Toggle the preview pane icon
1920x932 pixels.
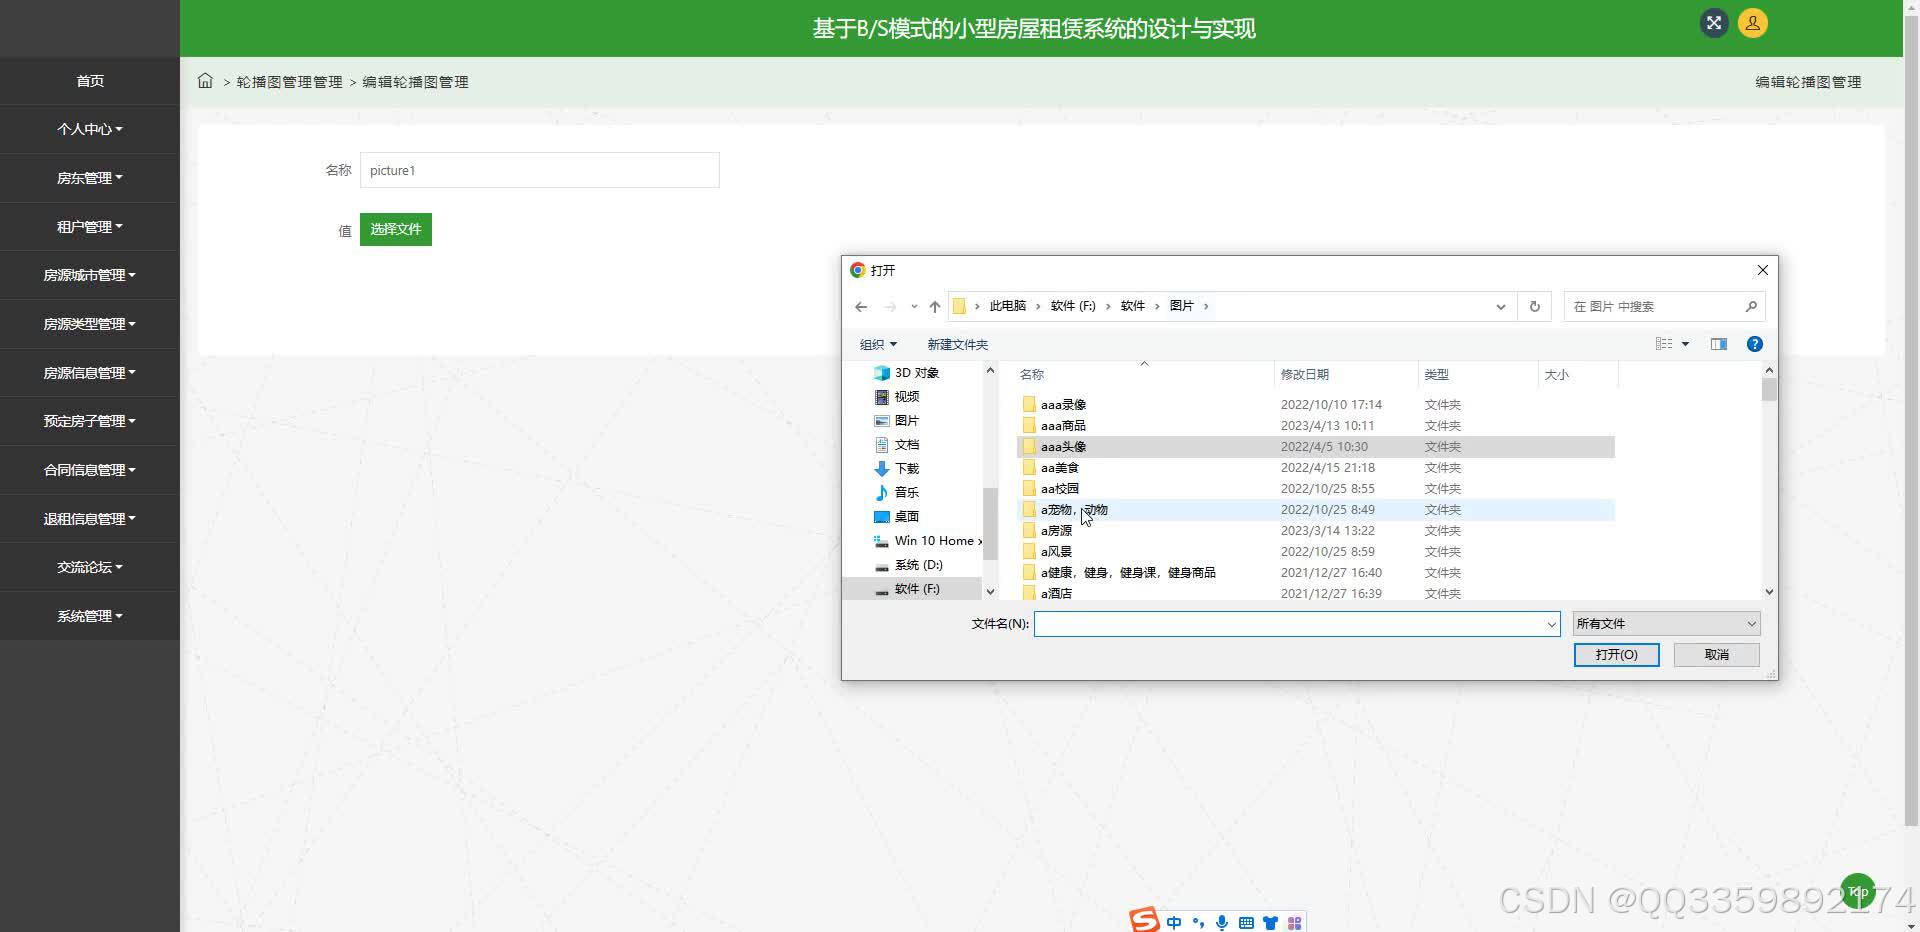pos(1719,344)
